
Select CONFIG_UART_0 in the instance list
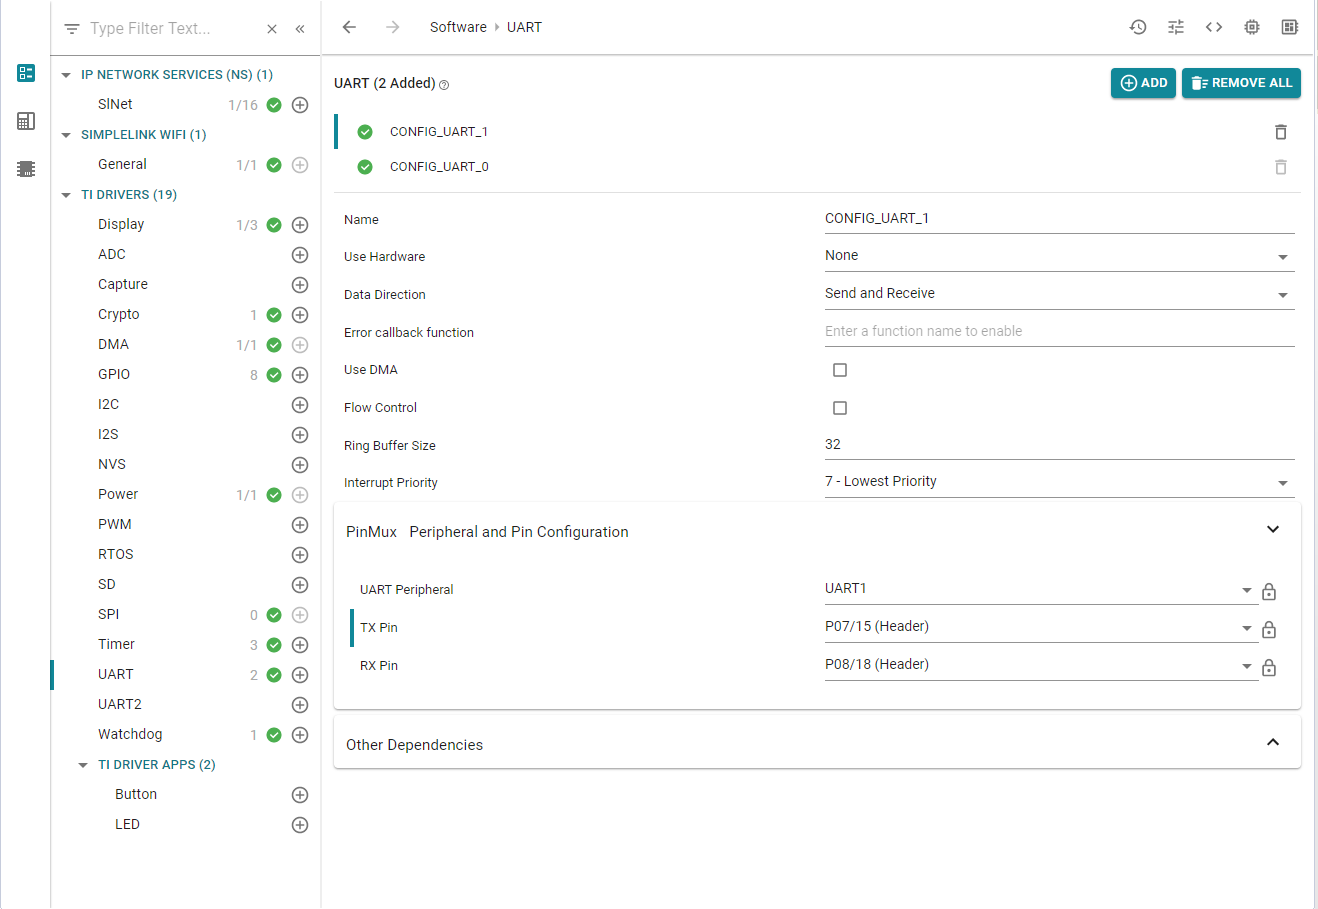(x=439, y=167)
